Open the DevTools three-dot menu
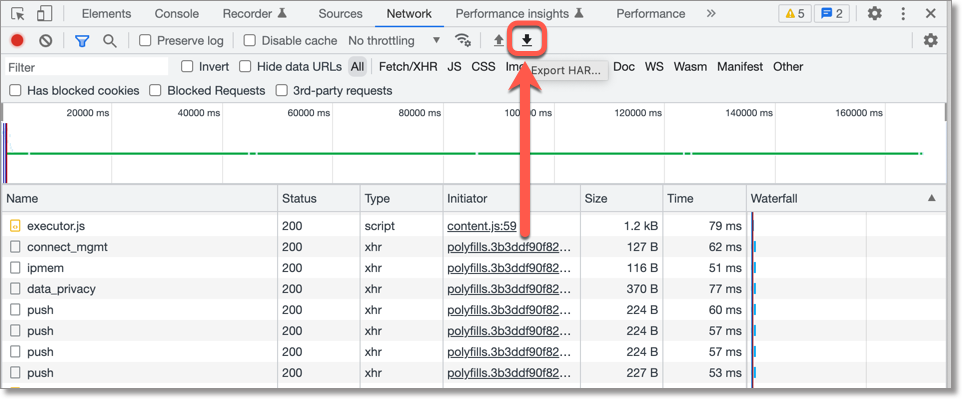The image size is (962, 399). pos(903,14)
